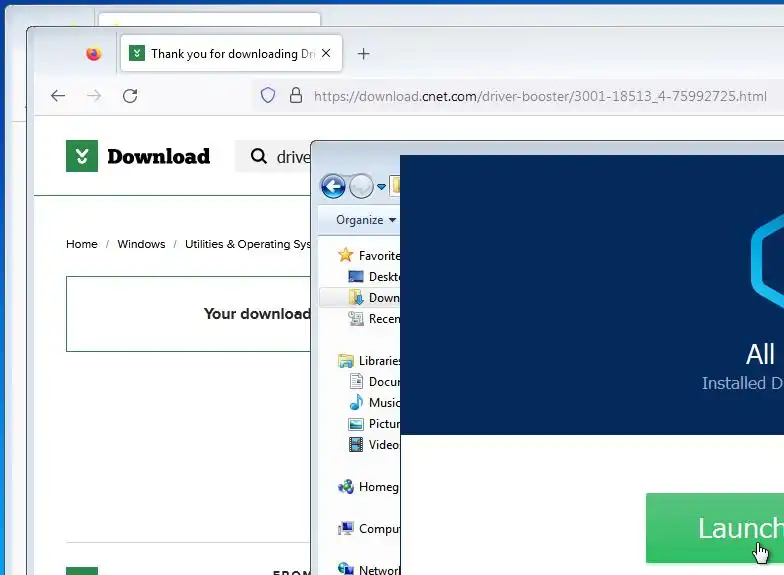
Task: Open the tracking protection shield icon
Action: [268, 95]
